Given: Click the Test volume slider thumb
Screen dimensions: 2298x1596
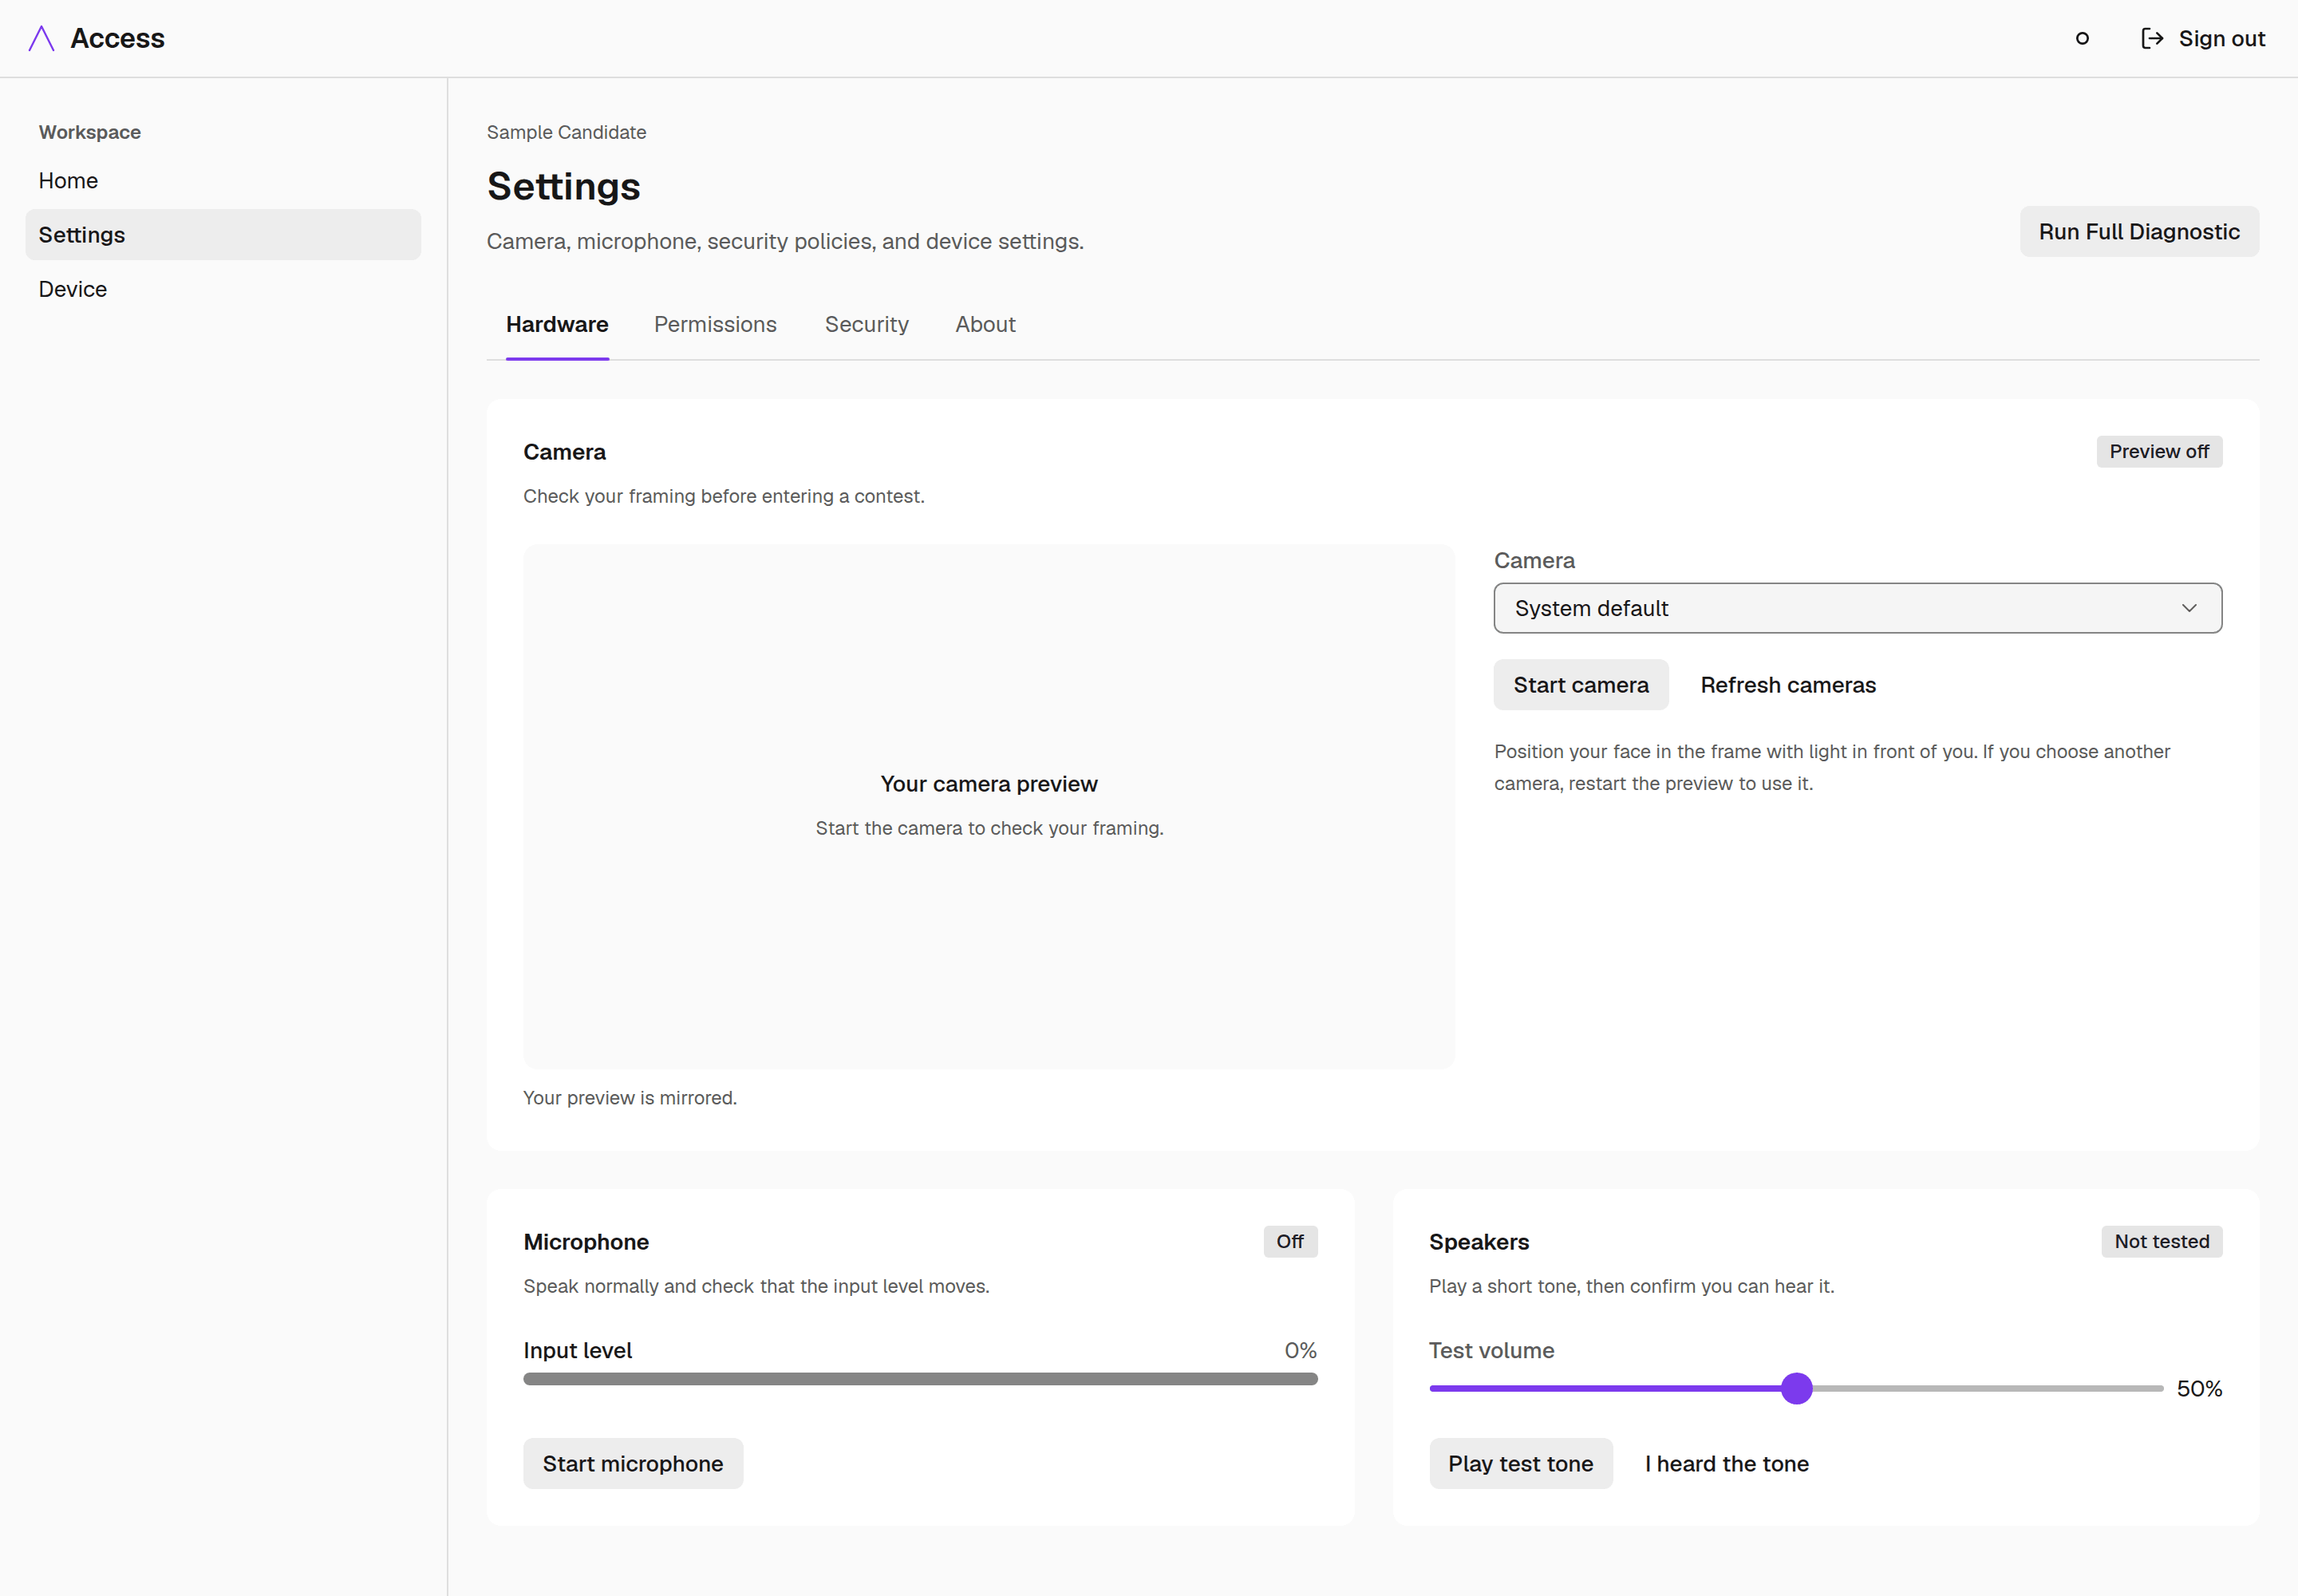Looking at the screenshot, I should click(x=1796, y=1388).
